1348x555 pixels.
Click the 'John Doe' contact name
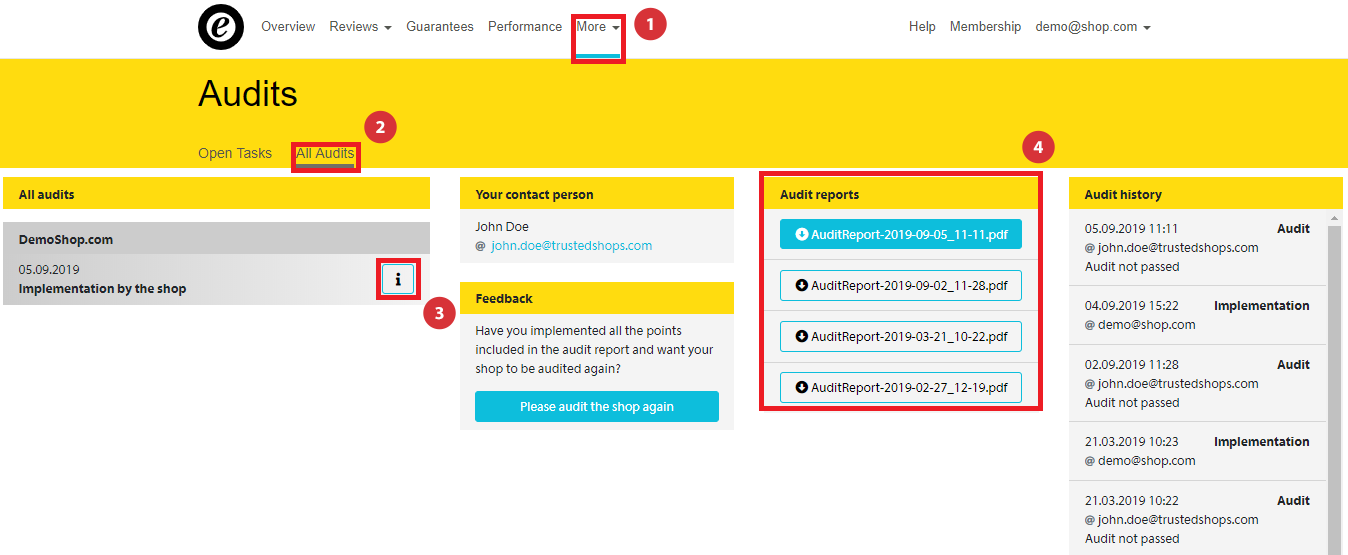(x=502, y=227)
